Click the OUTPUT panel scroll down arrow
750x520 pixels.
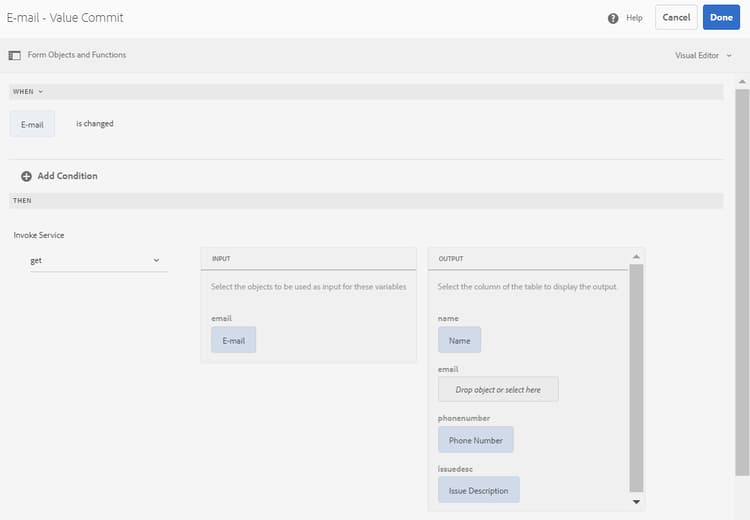click(x=636, y=502)
